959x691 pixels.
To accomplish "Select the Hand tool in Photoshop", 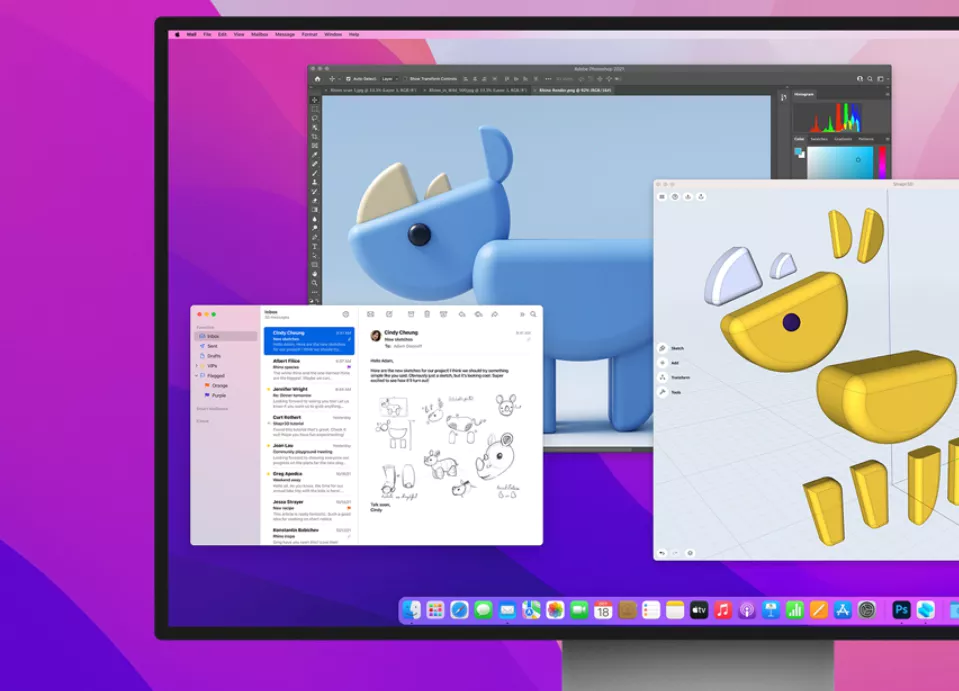I will coord(315,274).
